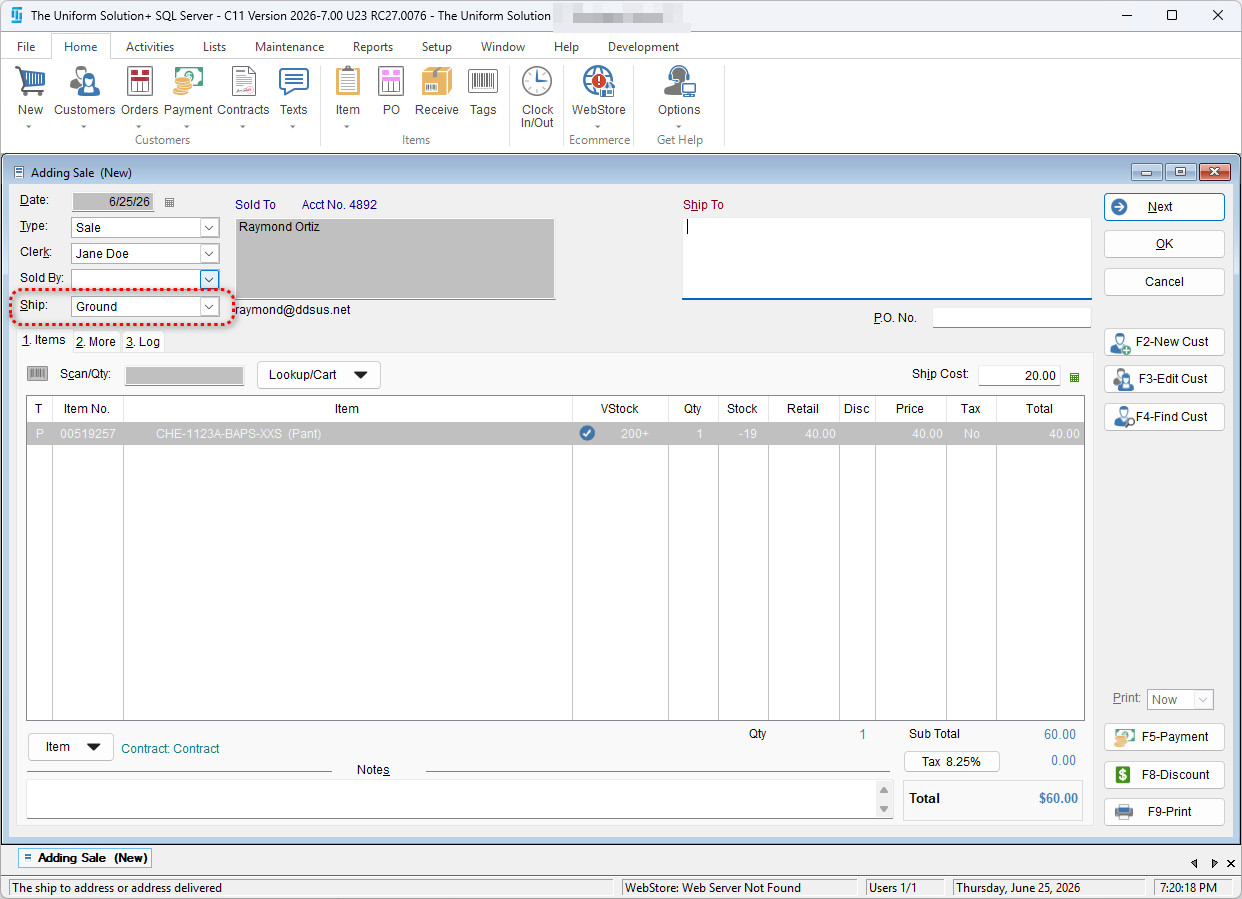
Task: Click the F3-Edit Cust button
Action: point(1164,379)
